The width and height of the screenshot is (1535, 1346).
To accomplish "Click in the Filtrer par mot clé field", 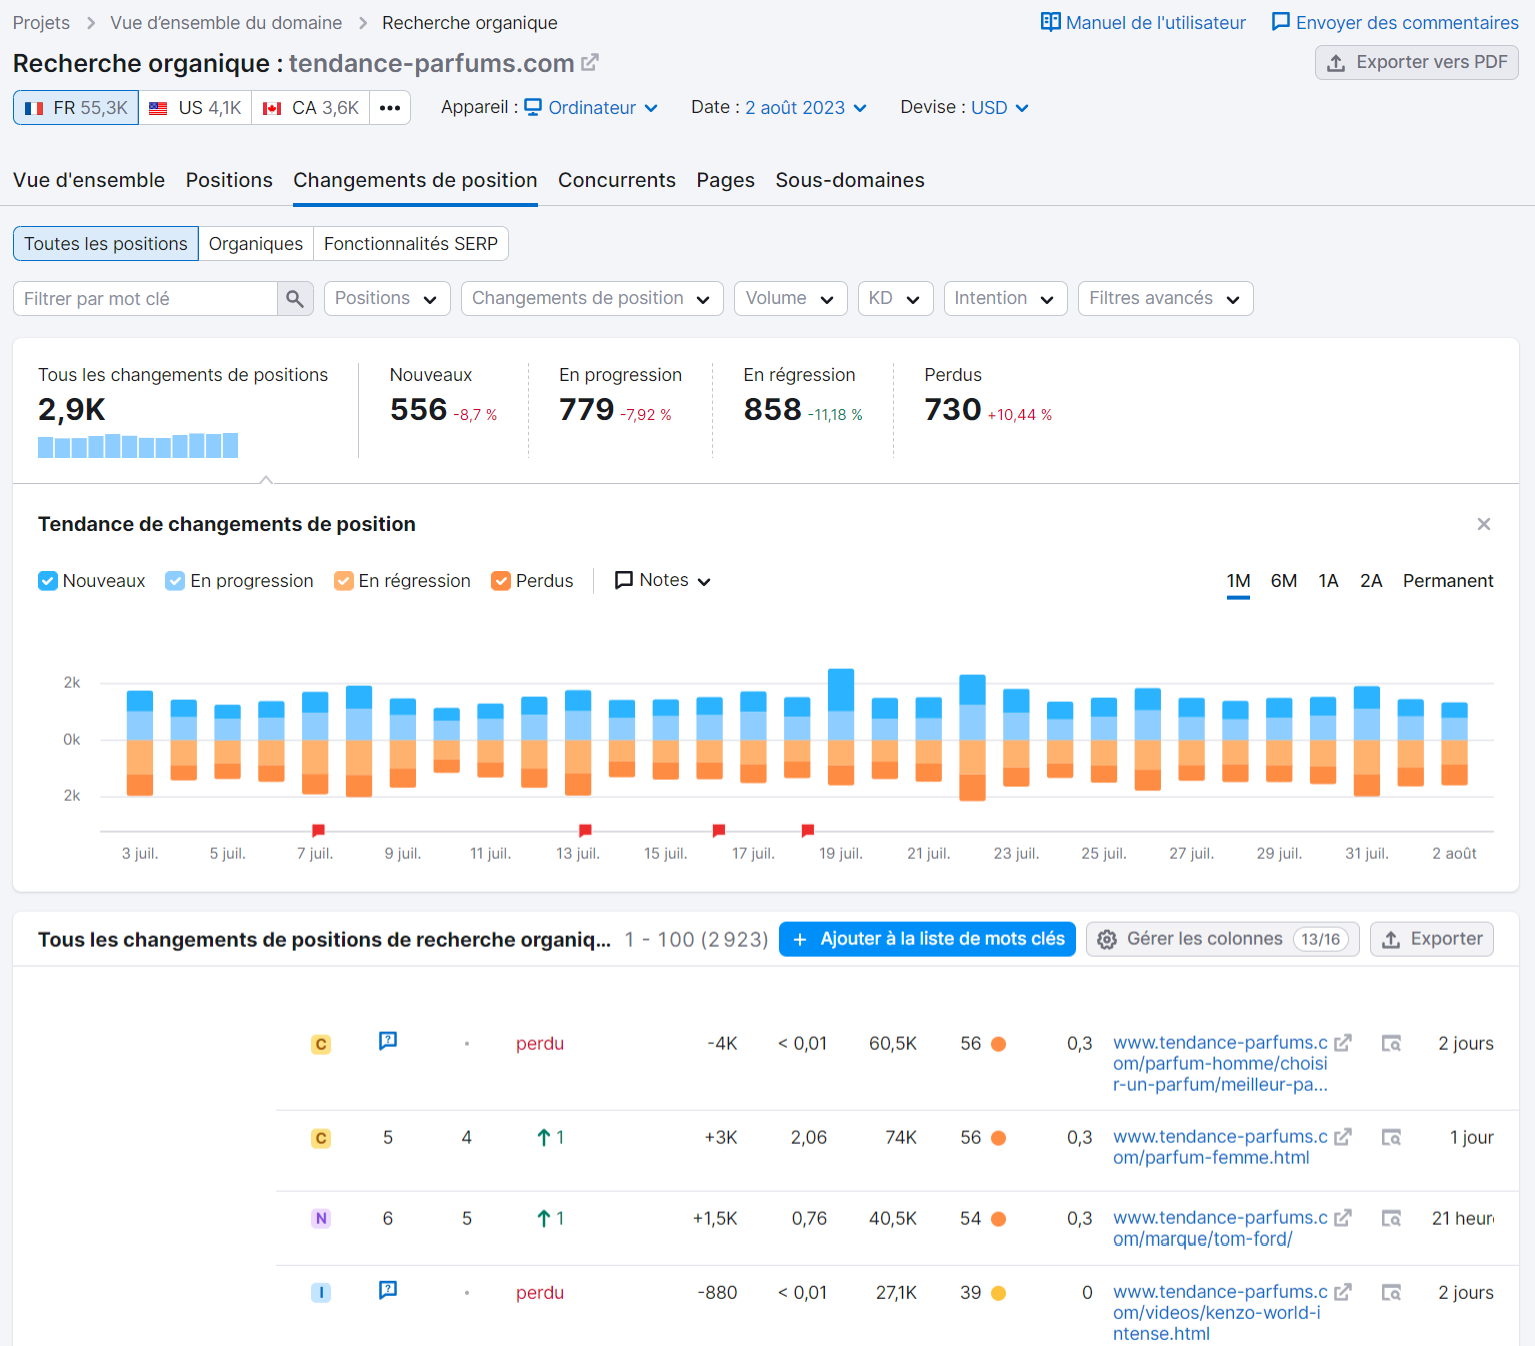I will point(145,298).
